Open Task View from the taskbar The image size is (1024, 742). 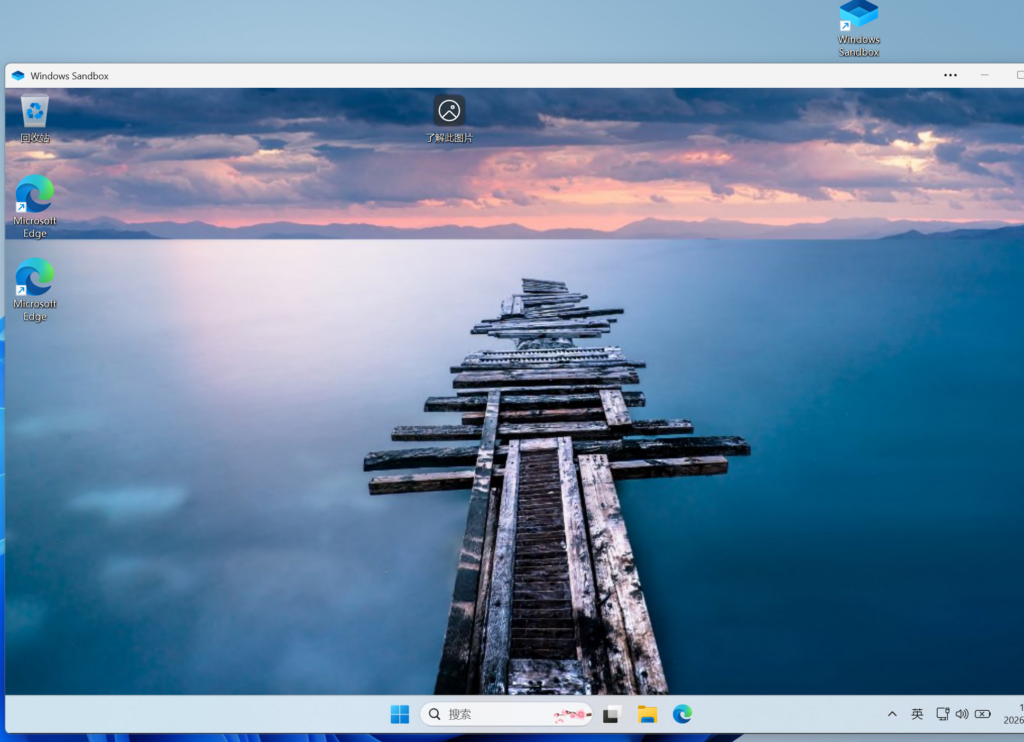(612, 714)
